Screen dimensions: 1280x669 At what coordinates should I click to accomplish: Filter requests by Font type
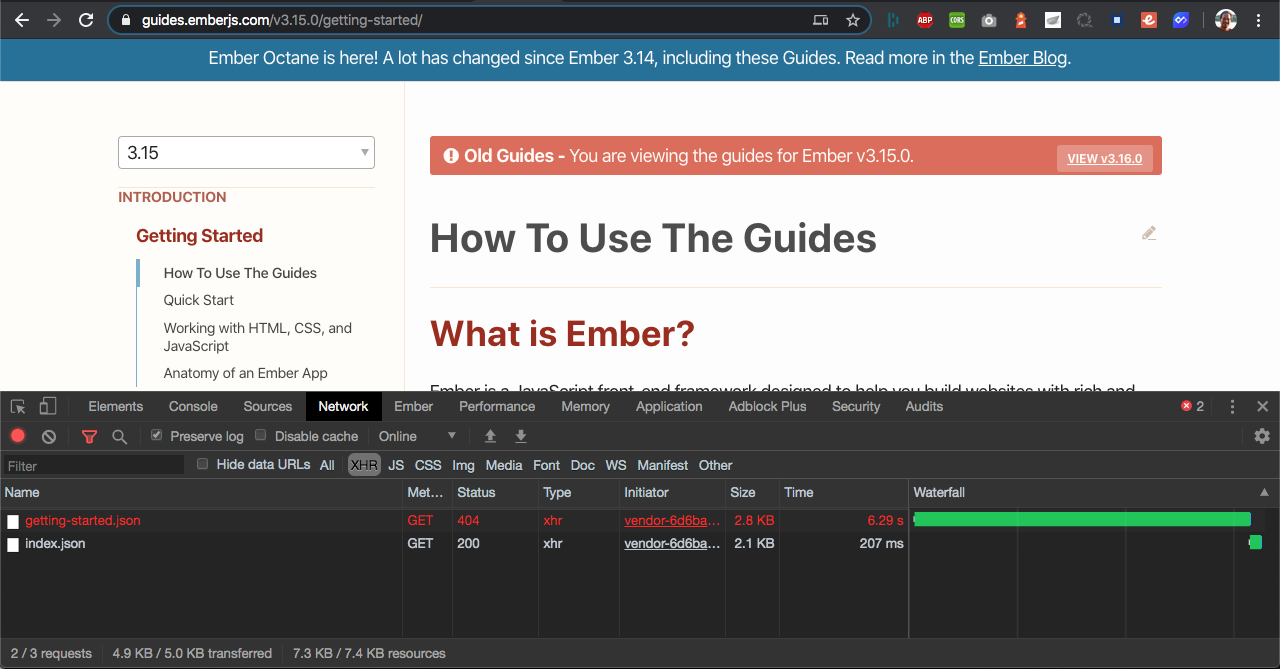click(546, 465)
